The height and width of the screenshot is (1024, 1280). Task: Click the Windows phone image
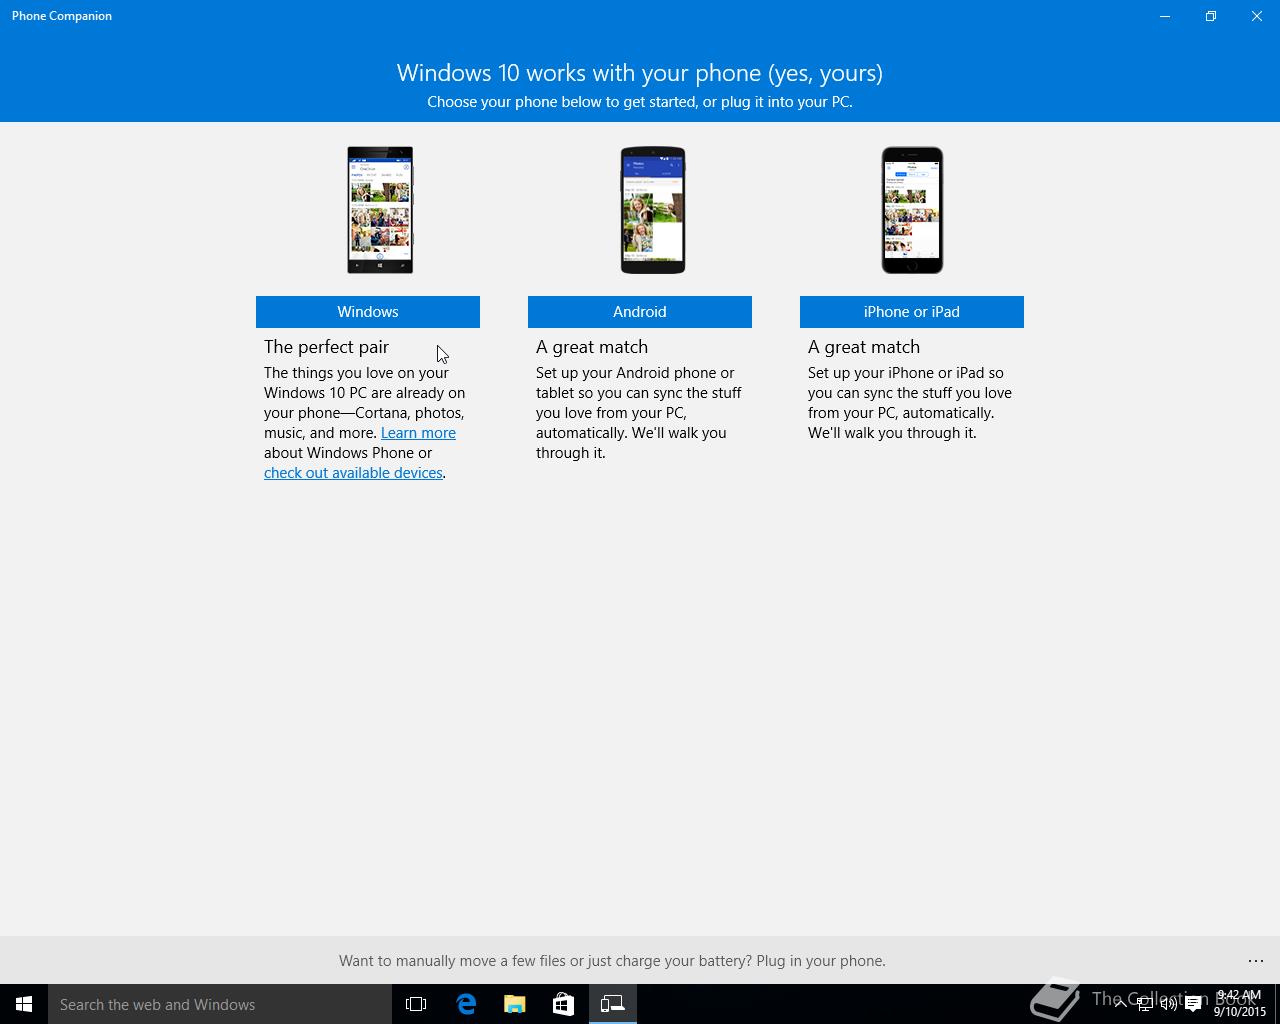[x=380, y=210]
